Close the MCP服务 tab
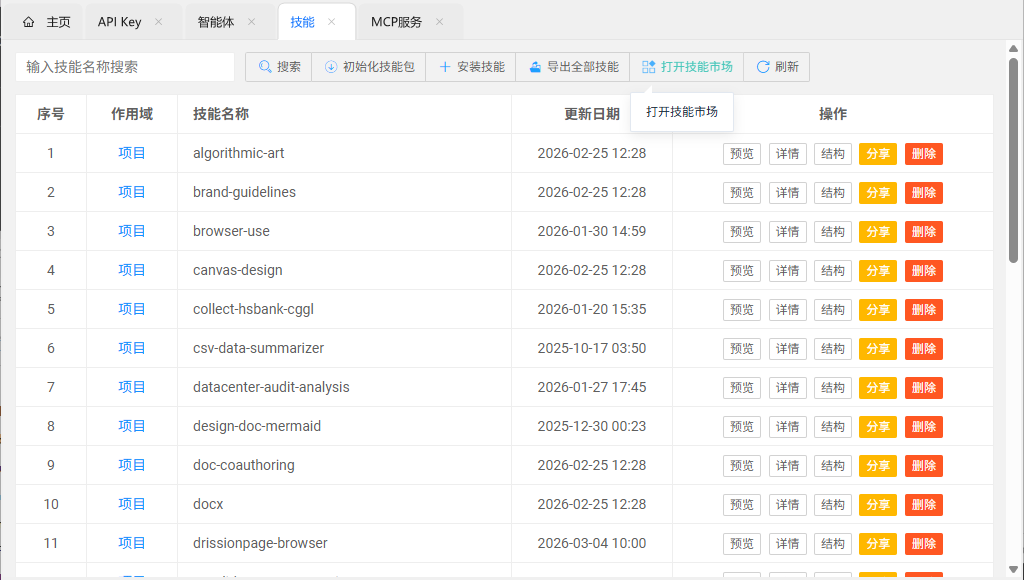1024x580 pixels. point(439,22)
